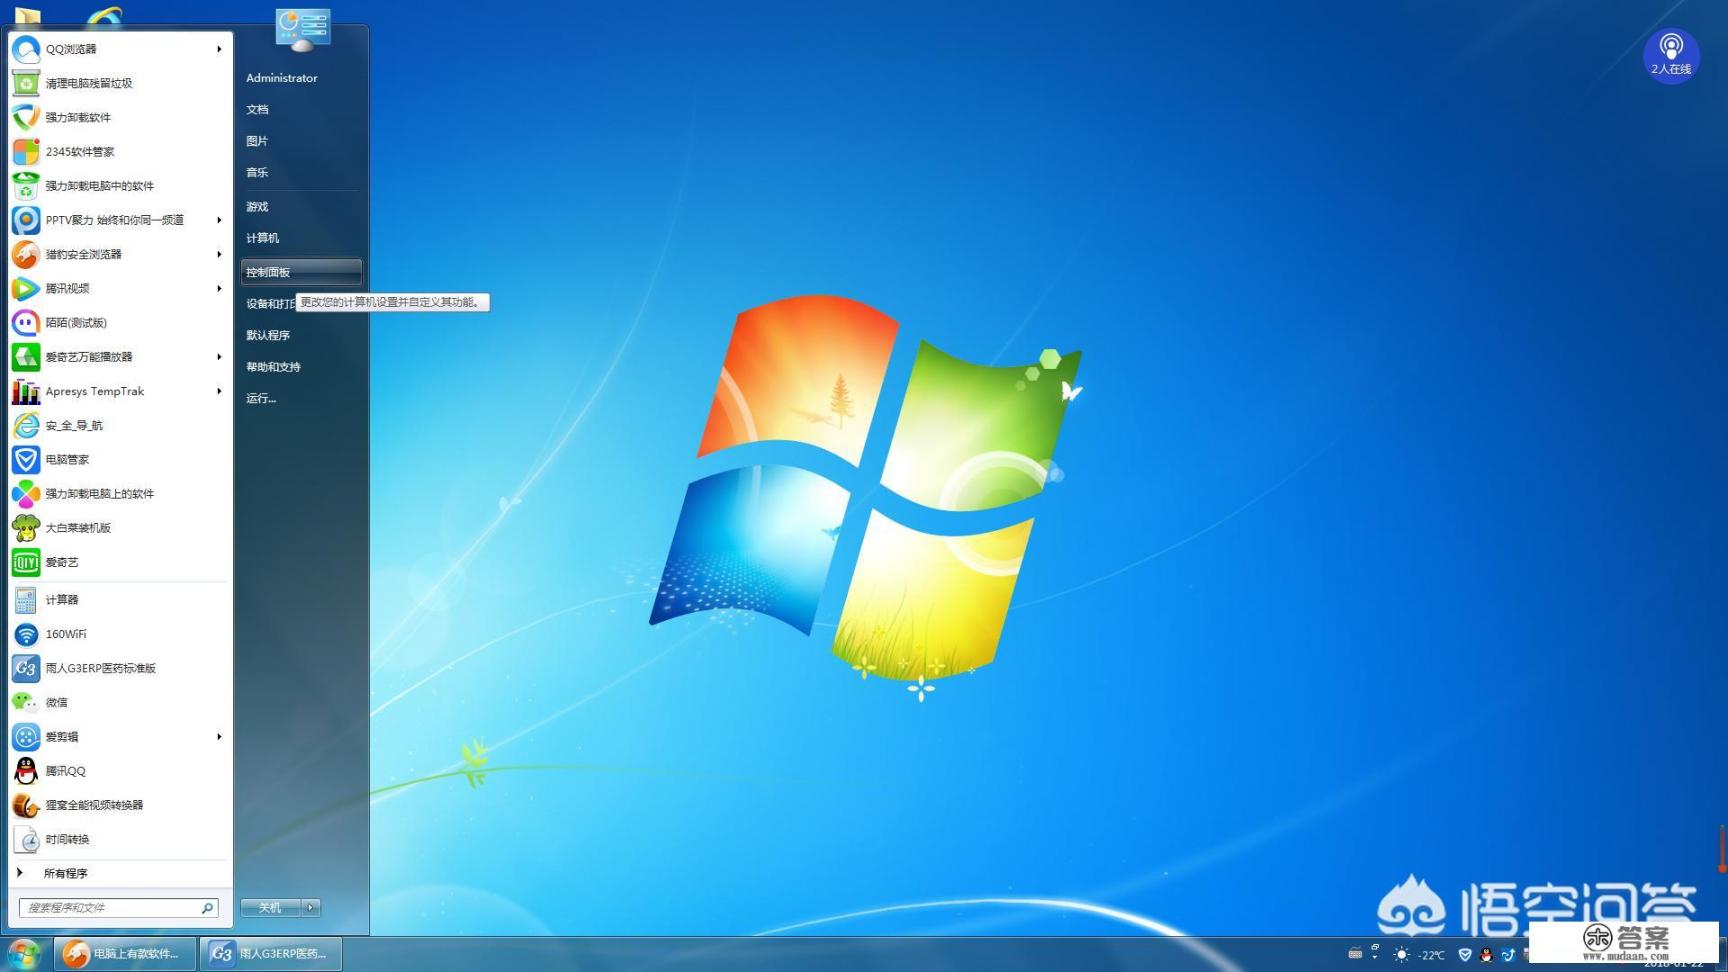Launch 2345软件管家
Image resolution: width=1728 pixels, height=972 pixels.
tap(120, 151)
